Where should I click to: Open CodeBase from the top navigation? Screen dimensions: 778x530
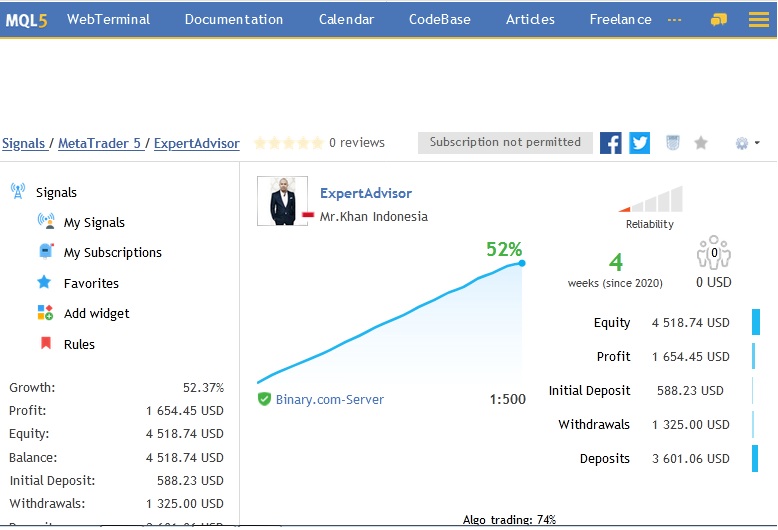[440, 19]
